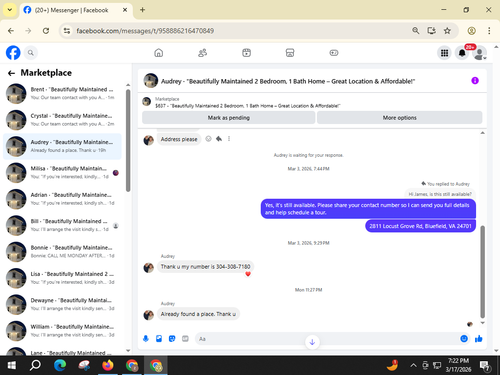This screenshot has width=500, height=375.
Task: Open Crystal's conversation
Action: tap(62, 120)
